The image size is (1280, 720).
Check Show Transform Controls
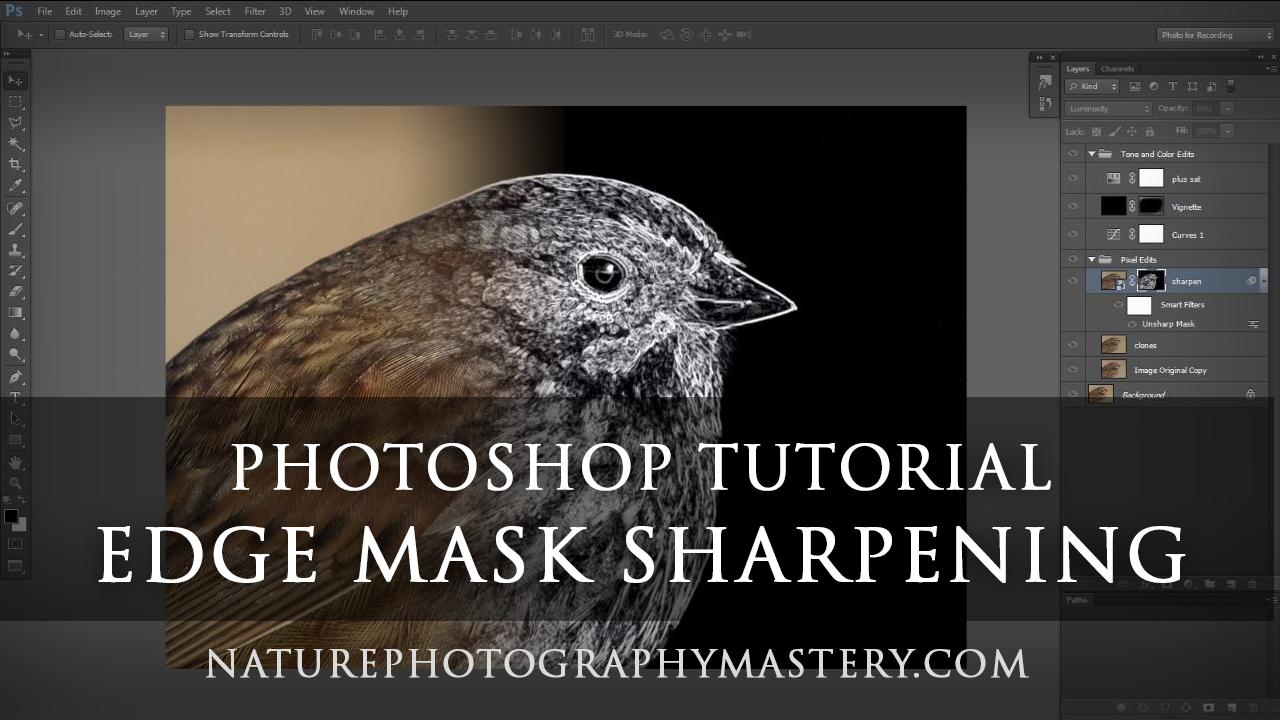(190, 34)
